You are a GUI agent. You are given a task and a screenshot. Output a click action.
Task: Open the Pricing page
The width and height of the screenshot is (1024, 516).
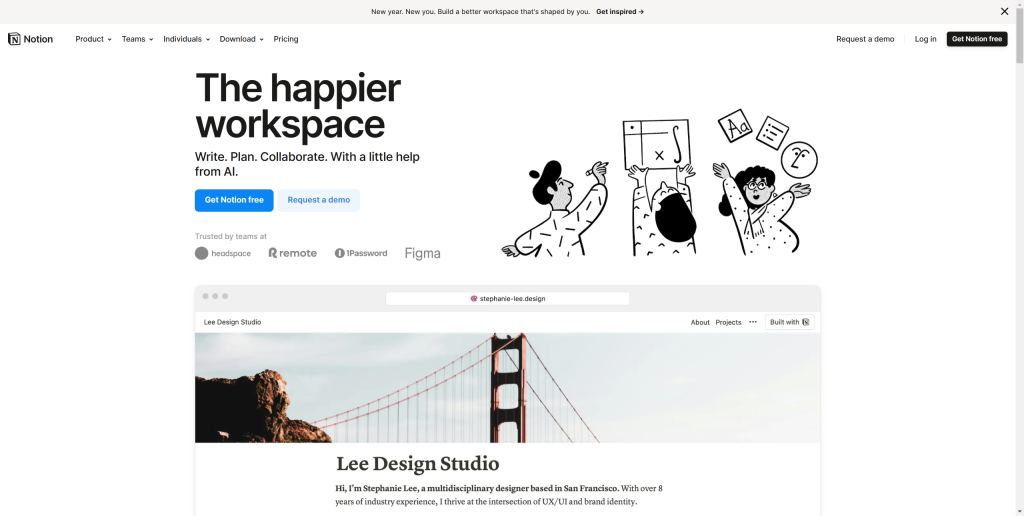tap(286, 39)
